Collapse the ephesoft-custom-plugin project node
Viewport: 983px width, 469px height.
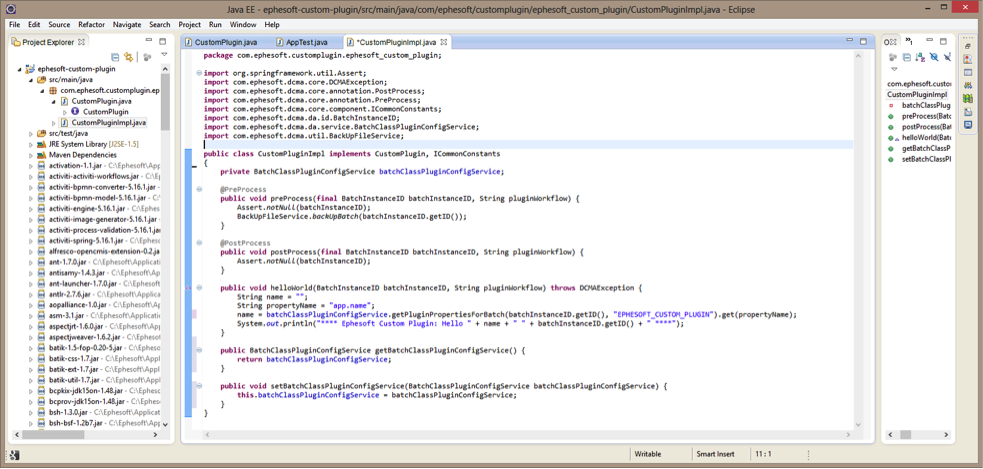(x=21, y=69)
